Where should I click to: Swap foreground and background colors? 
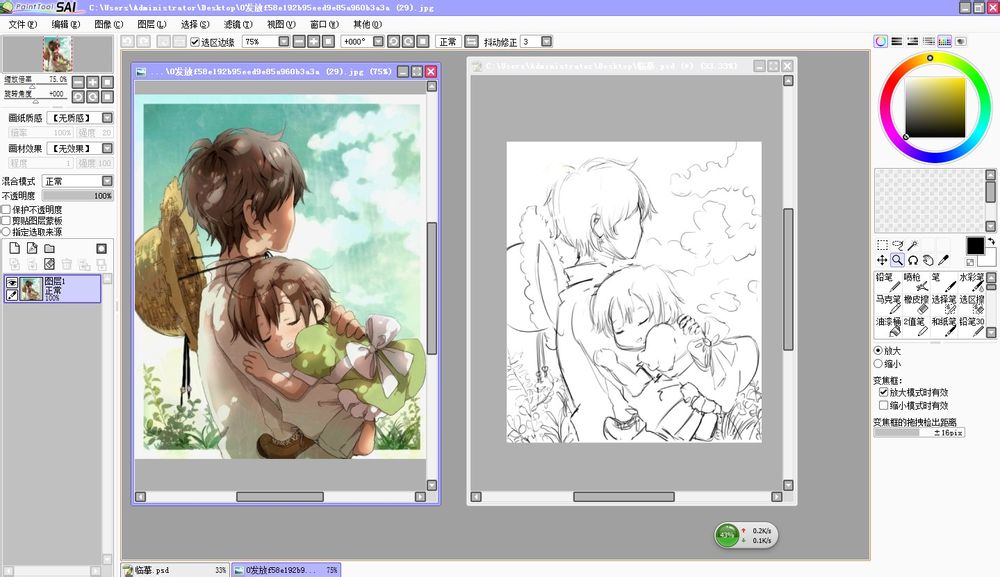pyautogui.click(x=991, y=242)
